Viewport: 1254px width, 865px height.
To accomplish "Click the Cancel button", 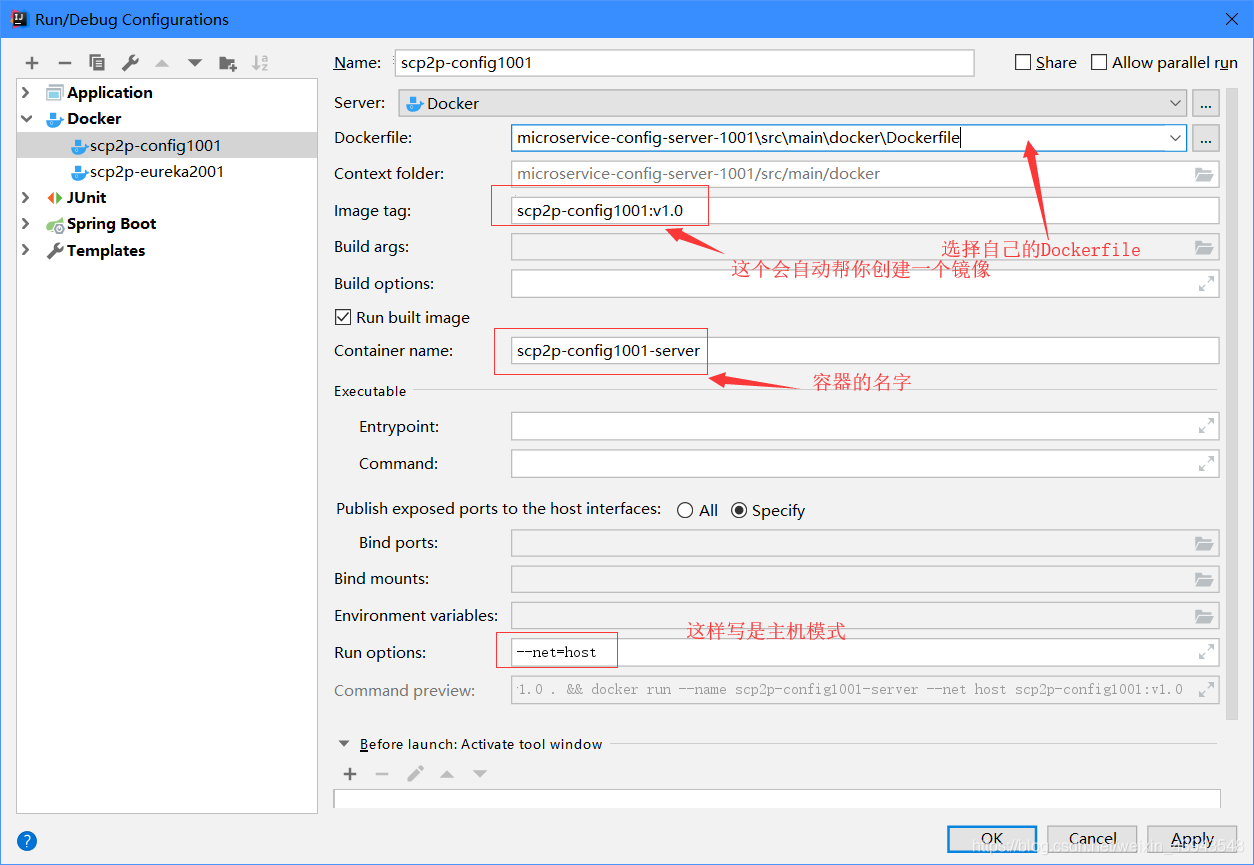I will tap(1092, 839).
